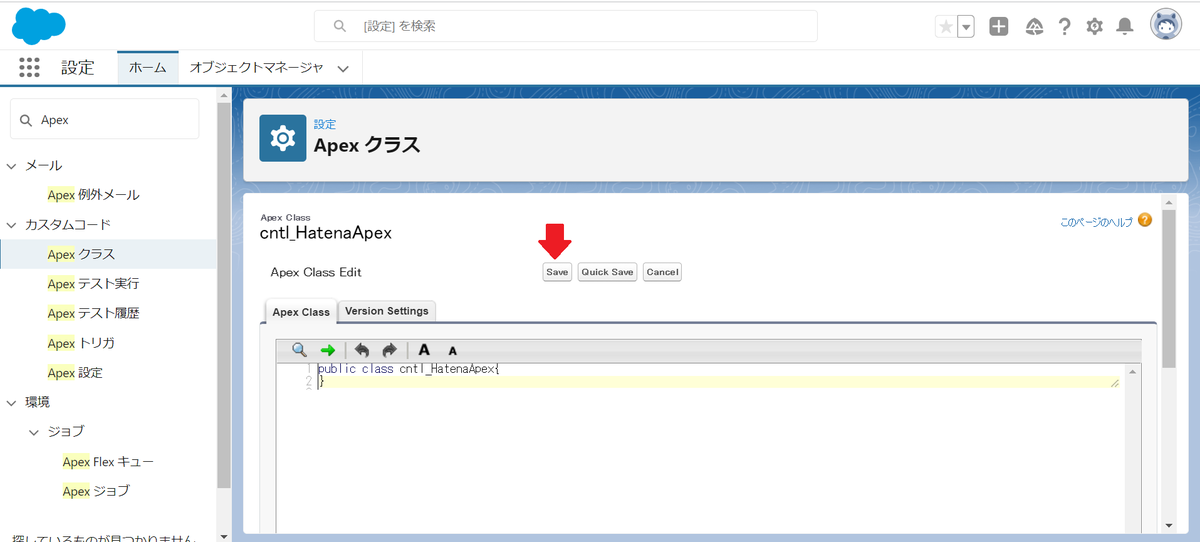Open Apex テスト履歴

click(93, 313)
